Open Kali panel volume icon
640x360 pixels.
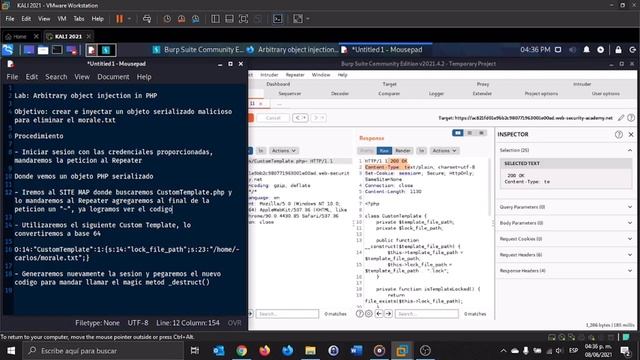(x=572, y=50)
